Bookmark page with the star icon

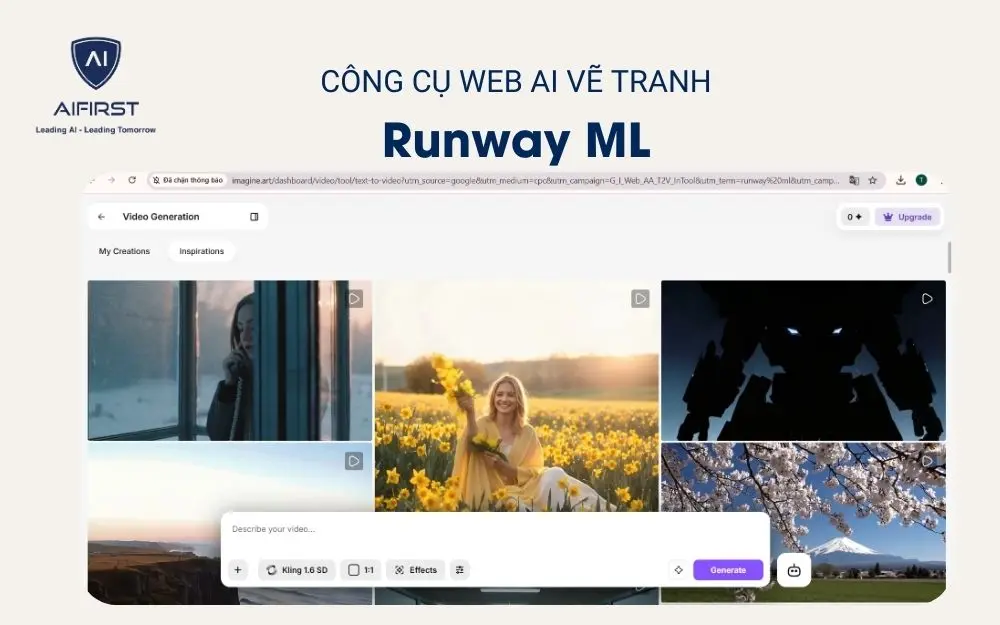pos(872,181)
